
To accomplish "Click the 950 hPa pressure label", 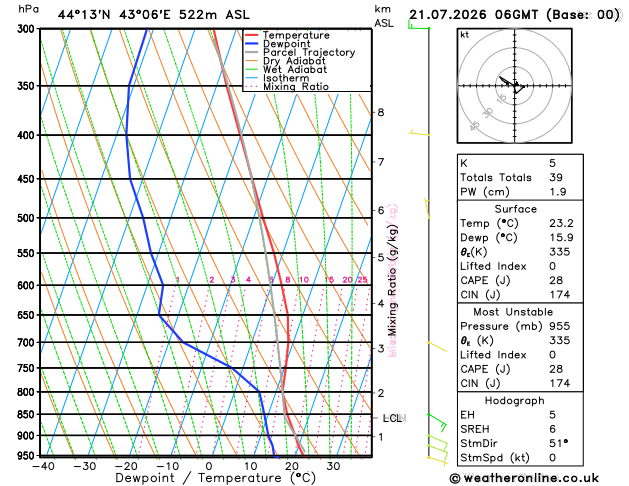I will (28, 456).
